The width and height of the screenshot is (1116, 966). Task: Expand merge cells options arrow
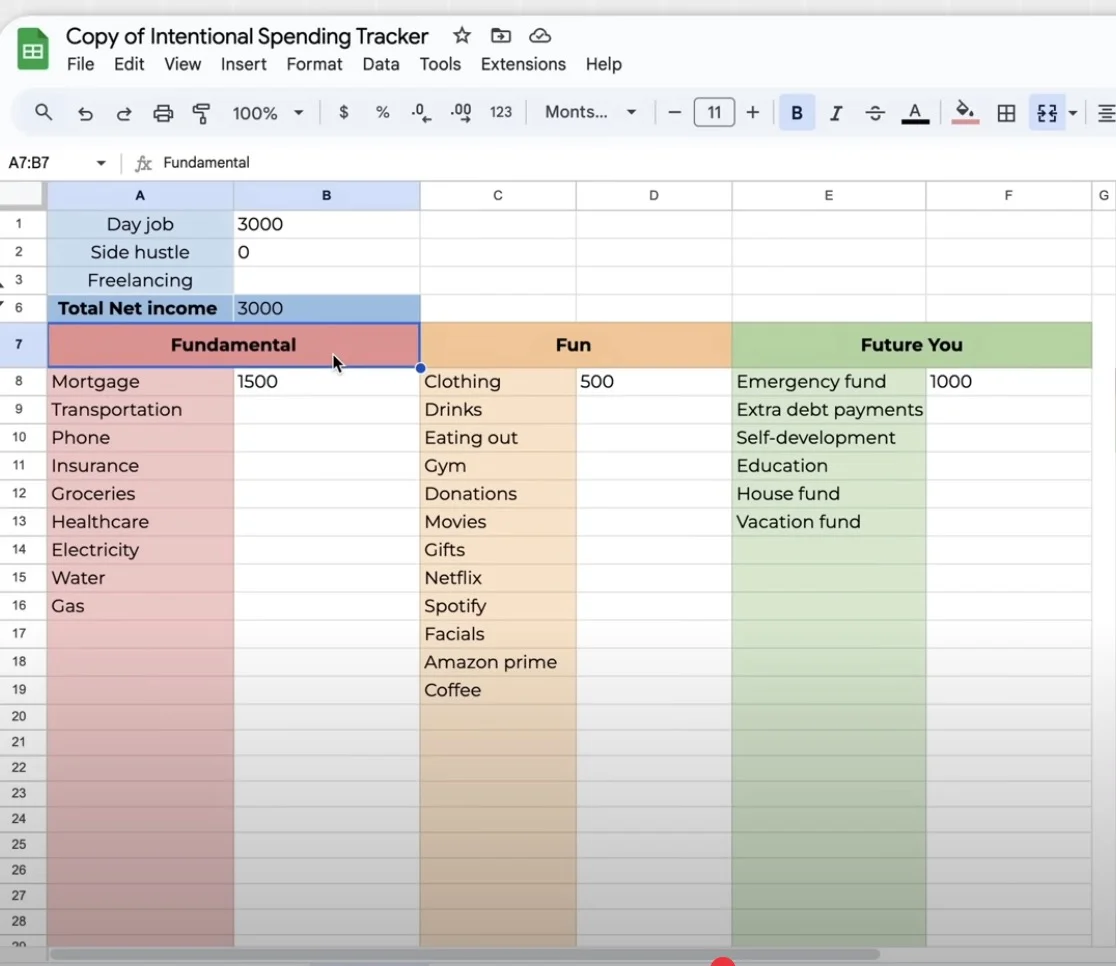[x=1073, y=112]
